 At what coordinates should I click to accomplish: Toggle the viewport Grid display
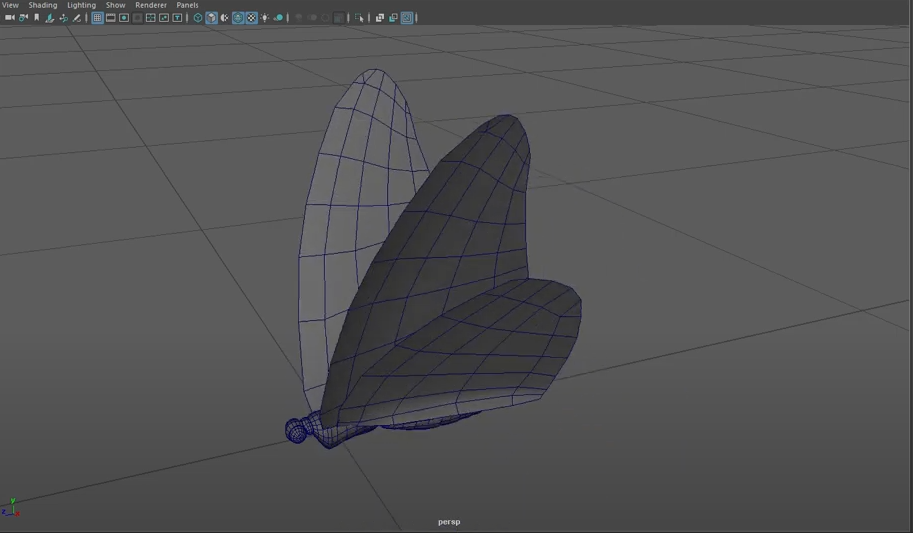click(98, 18)
